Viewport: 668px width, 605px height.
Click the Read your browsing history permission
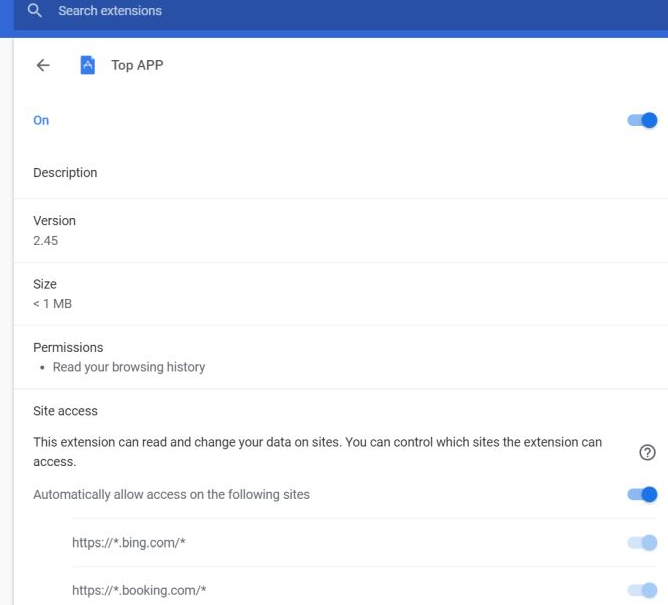coord(129,367)
